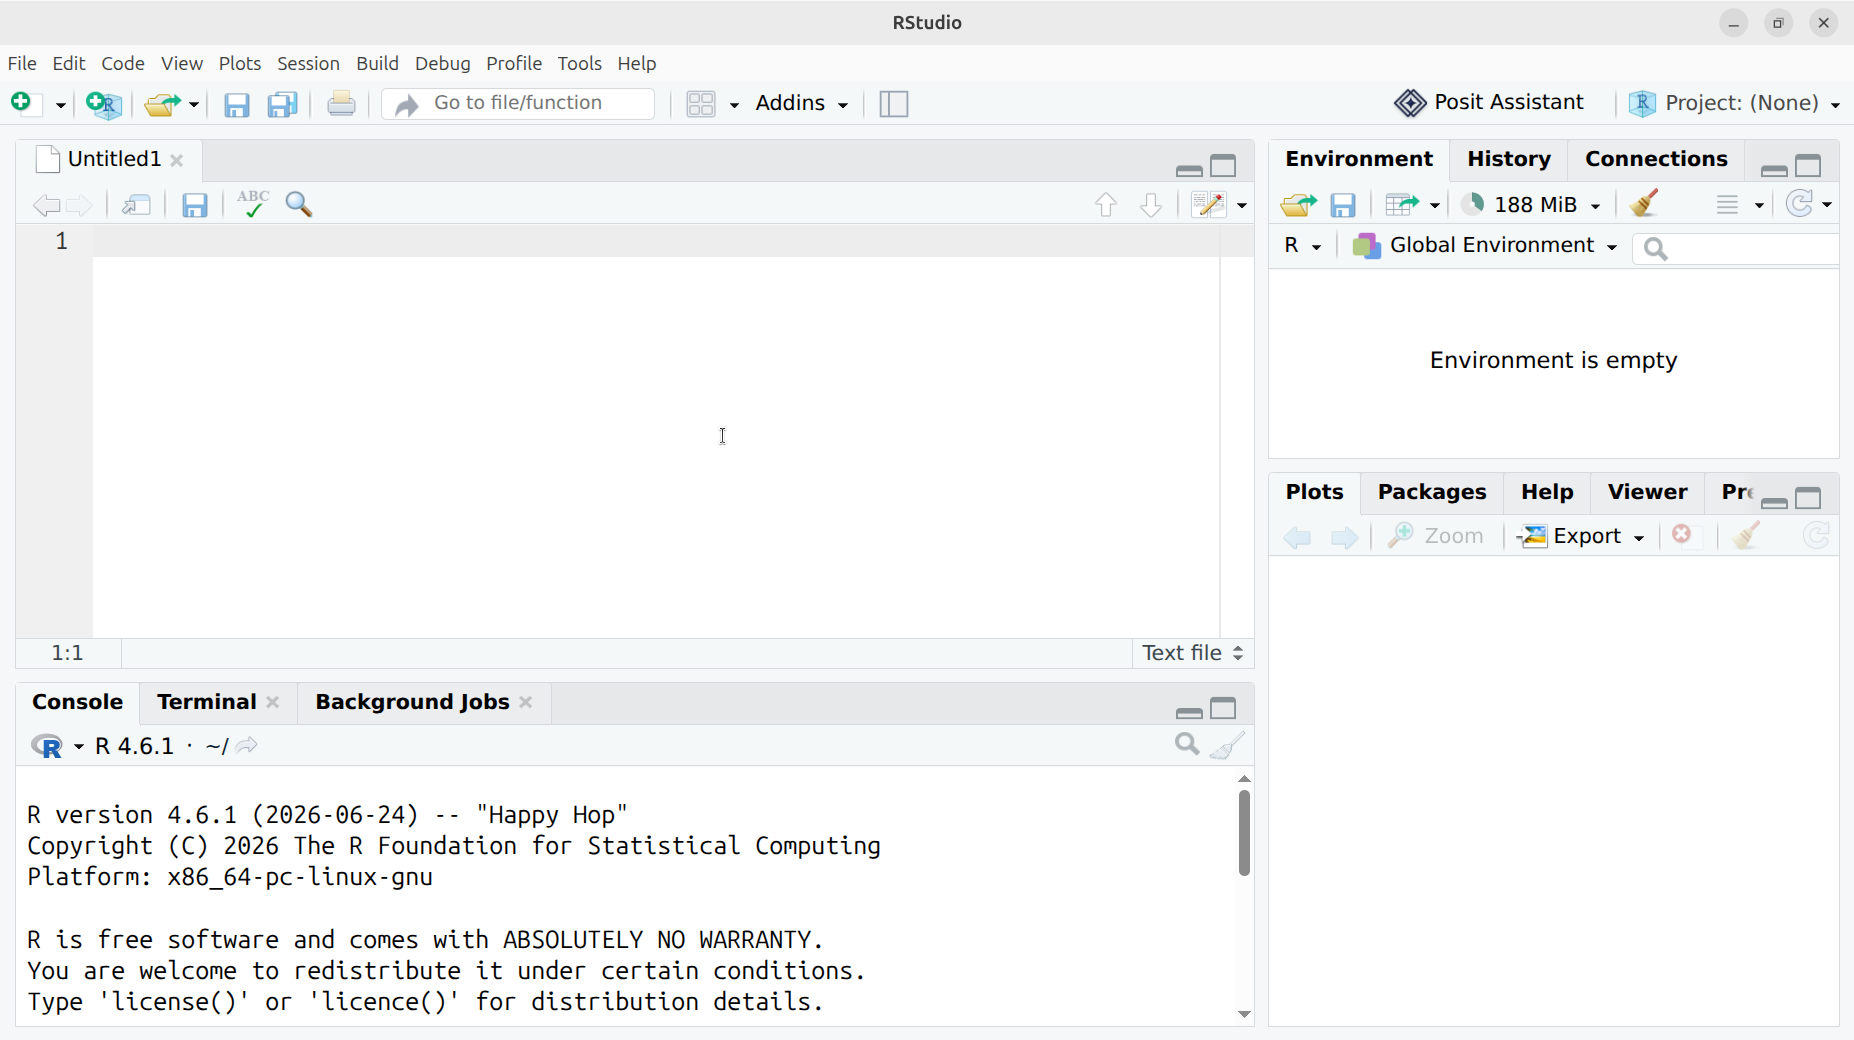This screenshot has height=1040, width=1854.
Task: Open the Connections tab
Action: pos(1656,159)
